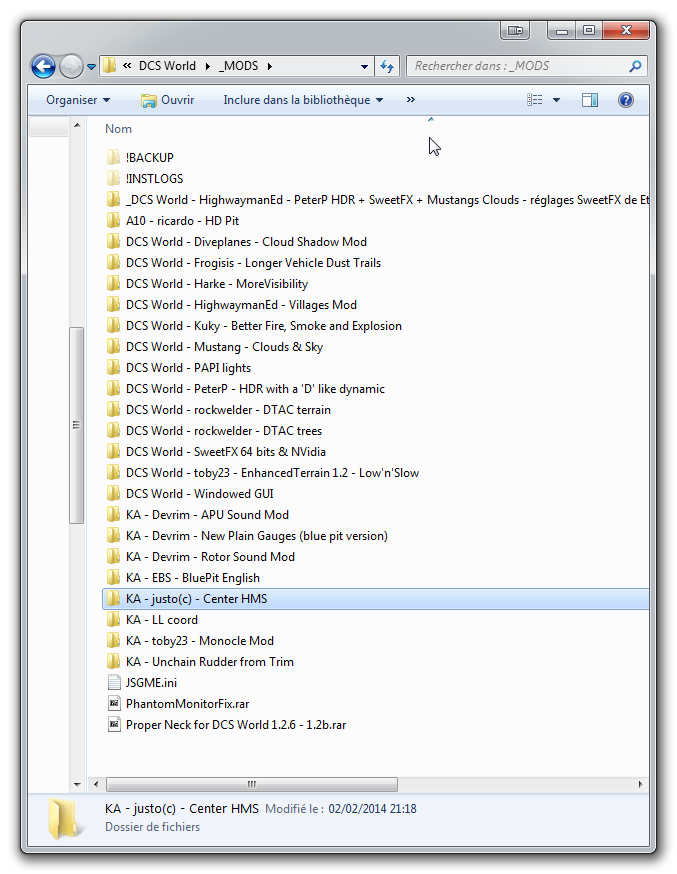Change the view with the view icon

[x=534, y=100]
